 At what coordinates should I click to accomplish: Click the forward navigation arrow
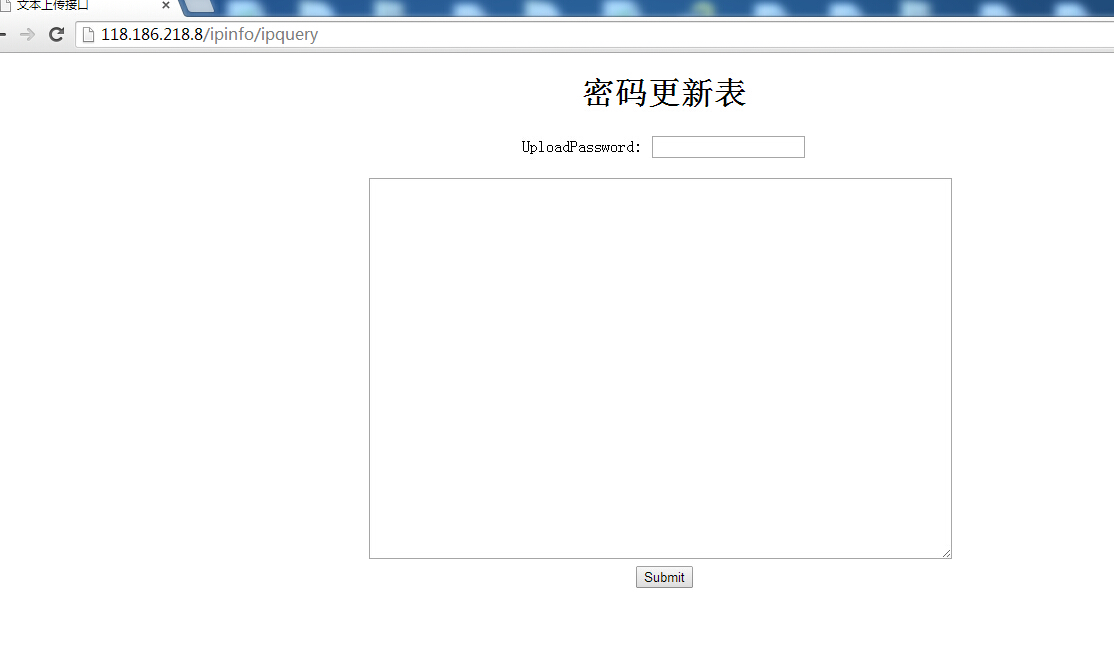(x=27, y=34)
